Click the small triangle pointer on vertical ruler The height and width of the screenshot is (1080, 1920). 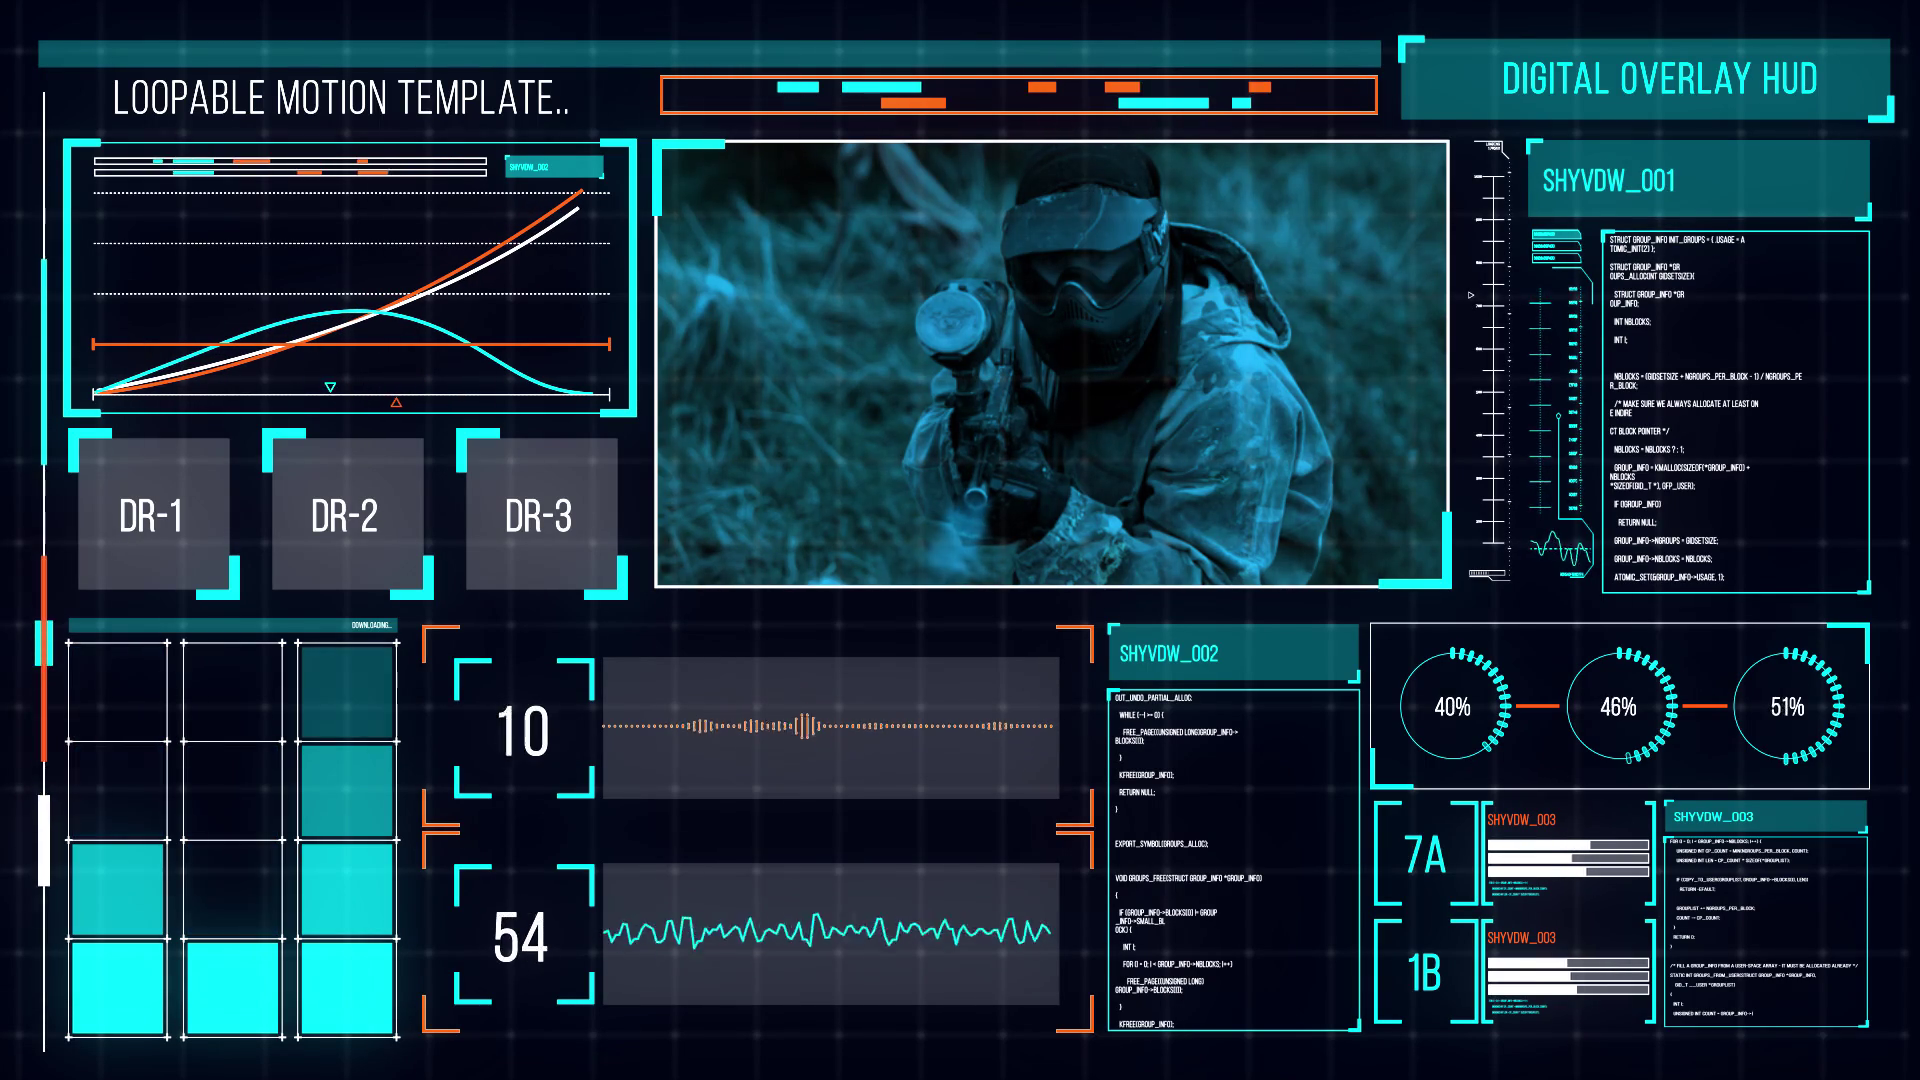coord(1470,295)
